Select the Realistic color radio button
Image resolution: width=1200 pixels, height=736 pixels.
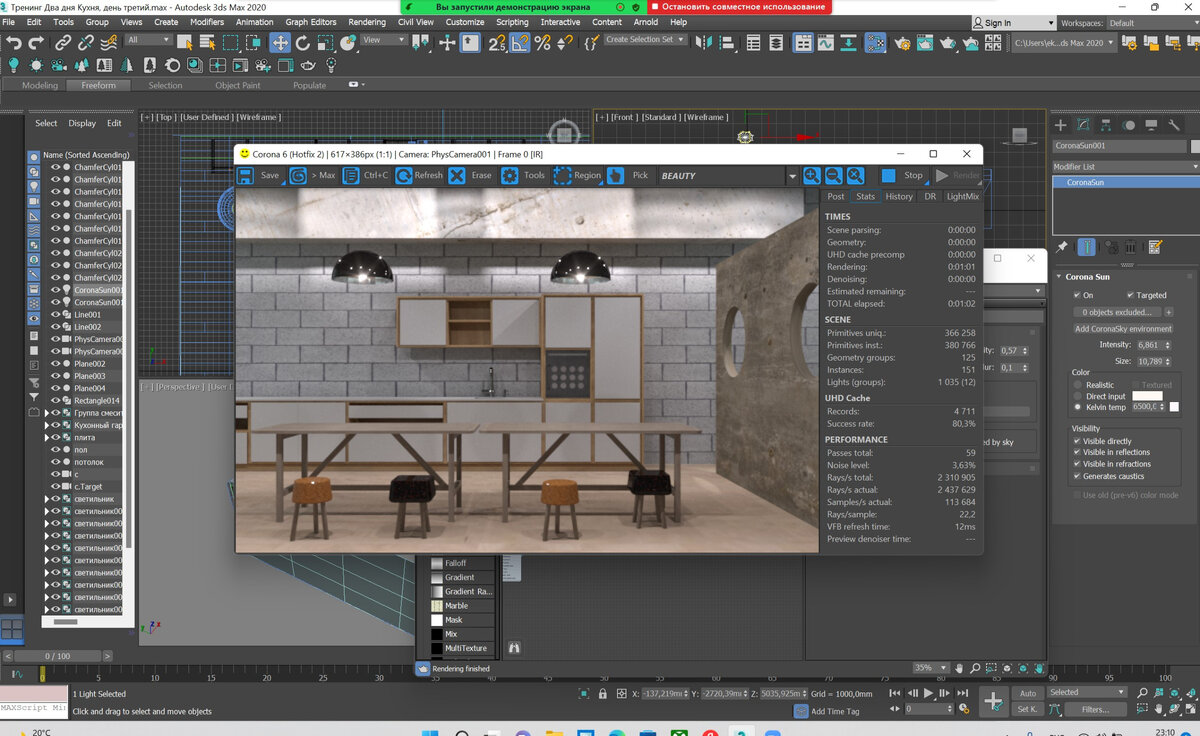tap(1077, 384)
